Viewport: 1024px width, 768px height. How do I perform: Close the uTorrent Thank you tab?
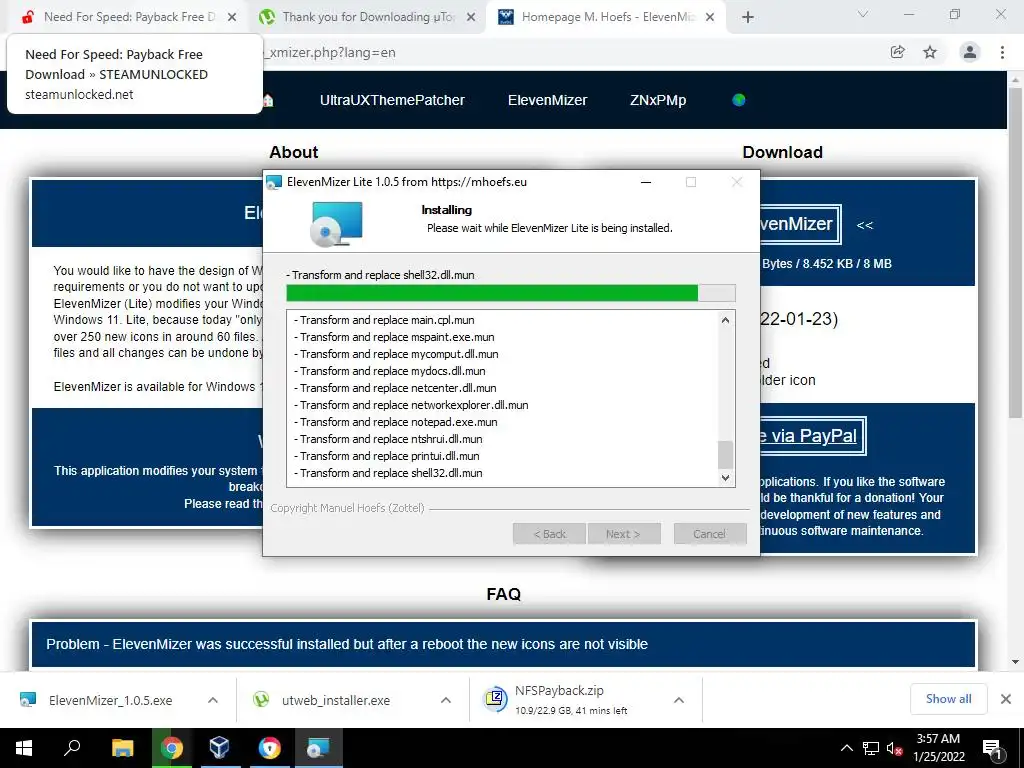[471, 17]
